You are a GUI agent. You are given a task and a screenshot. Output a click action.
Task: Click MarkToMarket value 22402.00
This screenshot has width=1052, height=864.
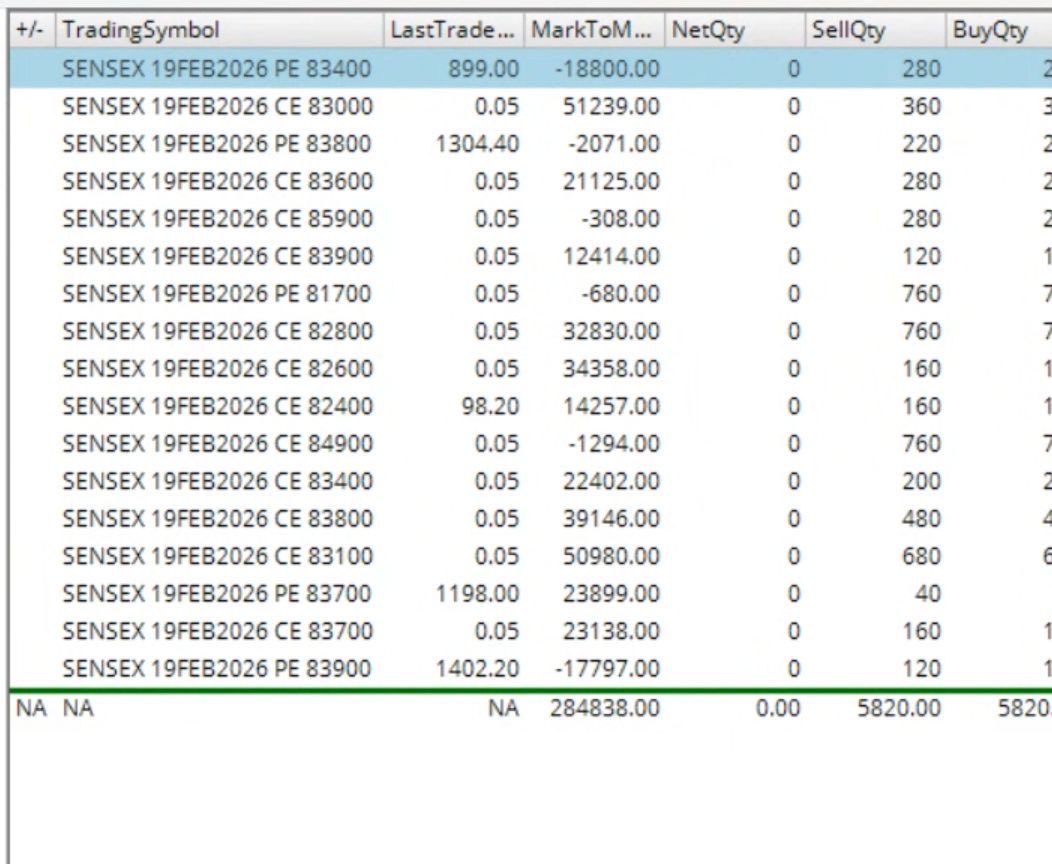pyautogui.click(x=611, y=482)
